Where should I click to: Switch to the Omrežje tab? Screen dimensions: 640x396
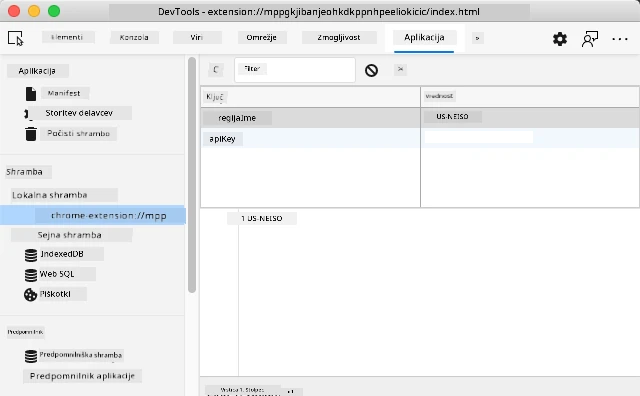pos(262,38)
